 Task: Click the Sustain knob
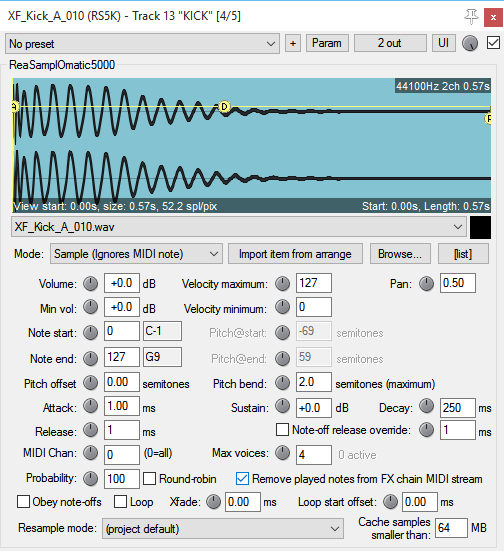(282, 406)
